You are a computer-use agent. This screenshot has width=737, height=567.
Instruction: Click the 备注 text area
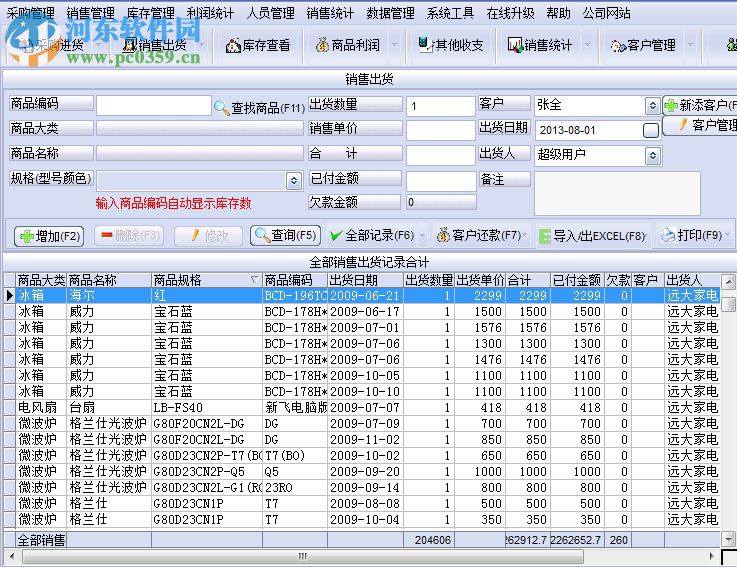pos(617,193)
